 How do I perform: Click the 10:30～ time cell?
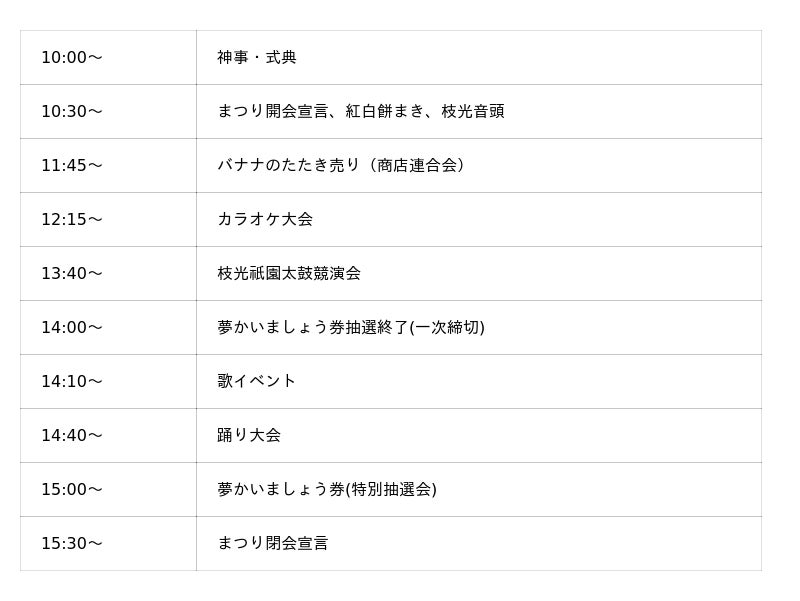tap(72, 112)
